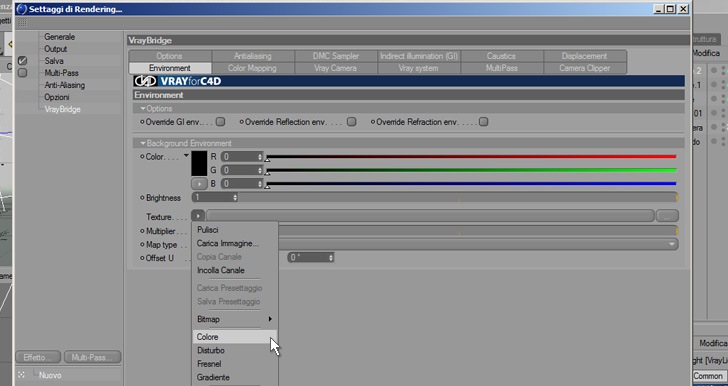Click the Multi-Pass button at bottom
The height and width of the screenshot is (386, 728).
[x=92, y=357]
